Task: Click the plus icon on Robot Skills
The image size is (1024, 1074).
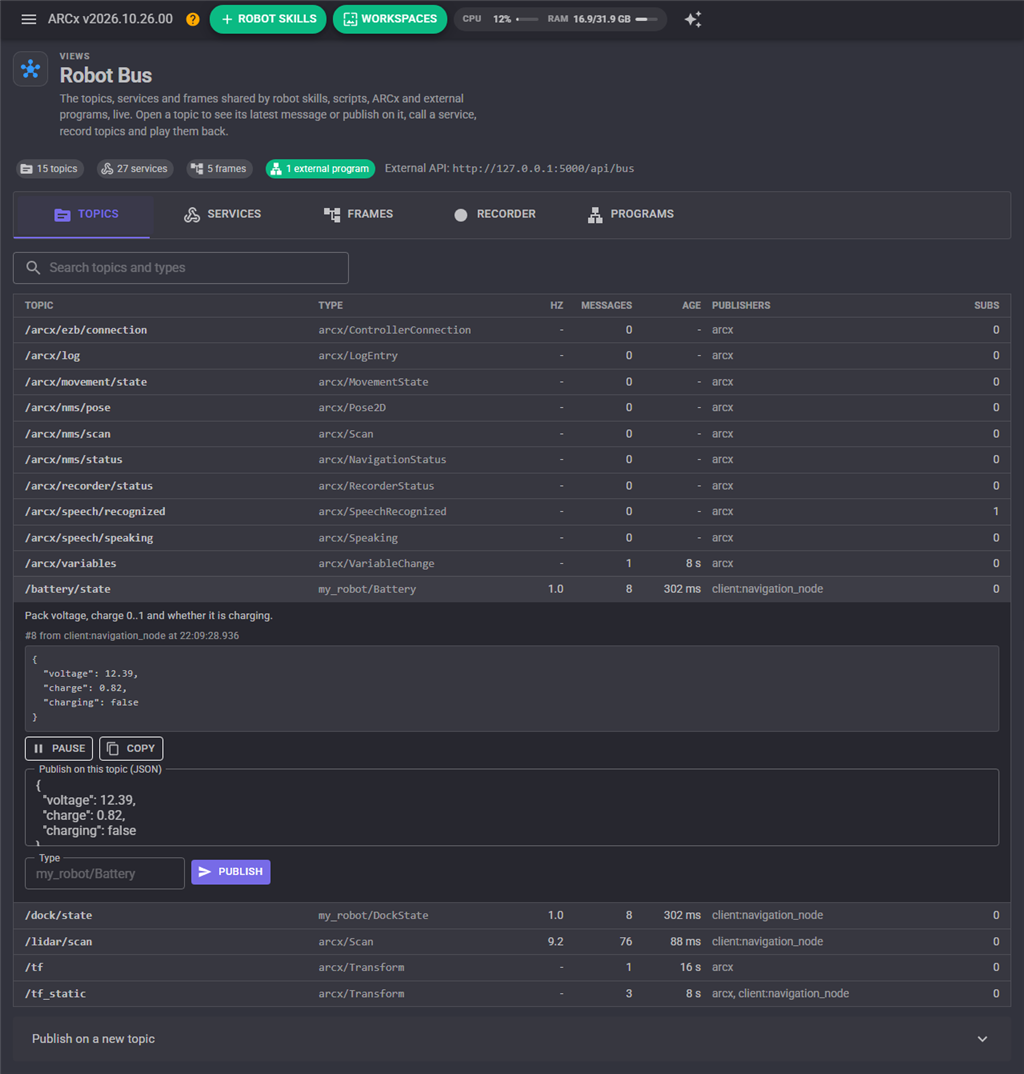Action: (x=227, y=19)
